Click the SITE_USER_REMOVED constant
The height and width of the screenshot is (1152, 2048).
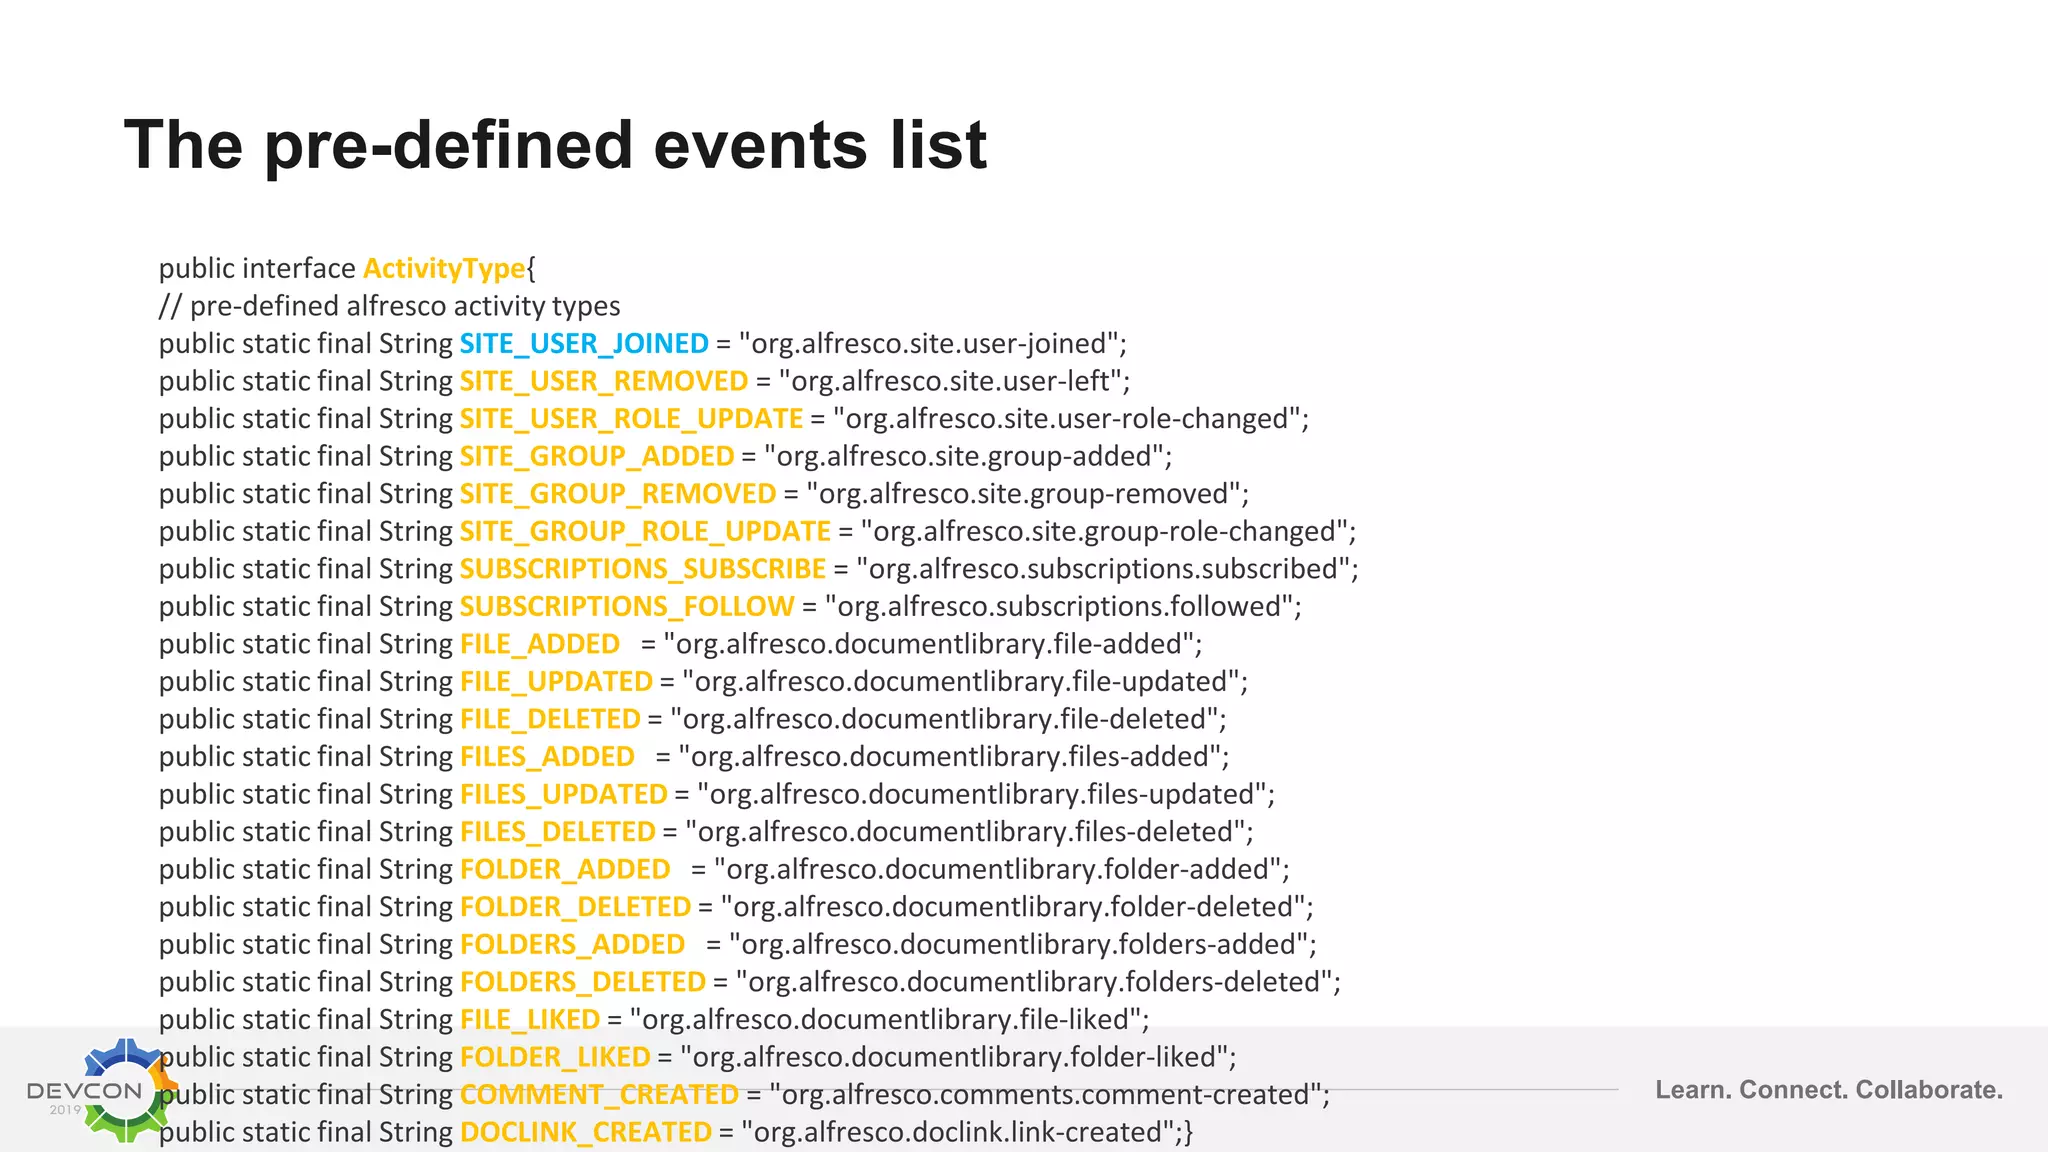(604, 381)
